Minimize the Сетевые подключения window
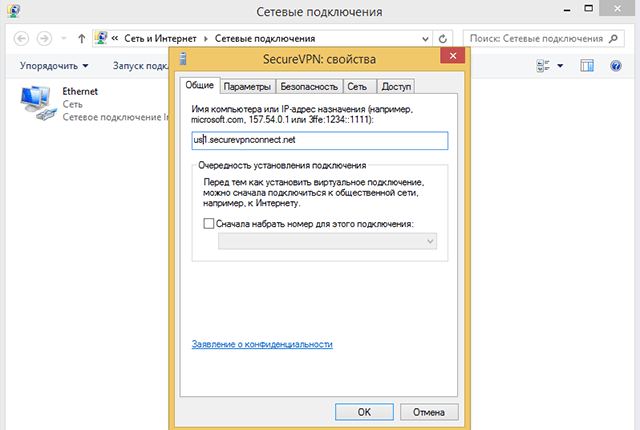The height and width of the screenshot is (430, 640). [567, 10]
